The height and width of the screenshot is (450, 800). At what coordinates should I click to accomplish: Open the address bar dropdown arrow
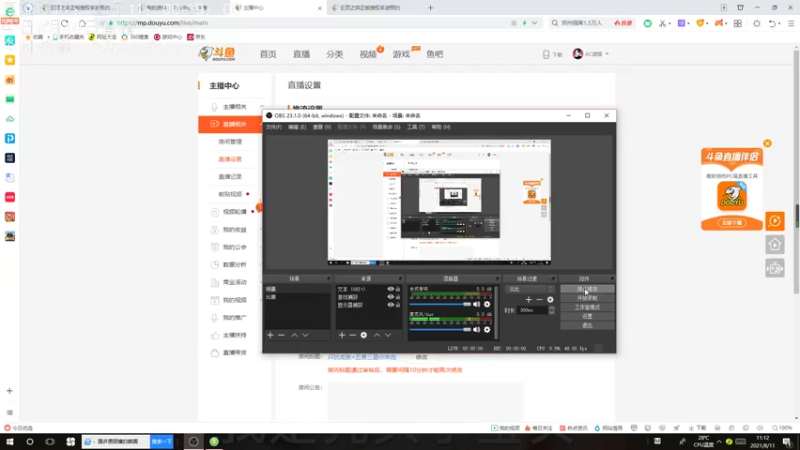[x=534, y=23]
